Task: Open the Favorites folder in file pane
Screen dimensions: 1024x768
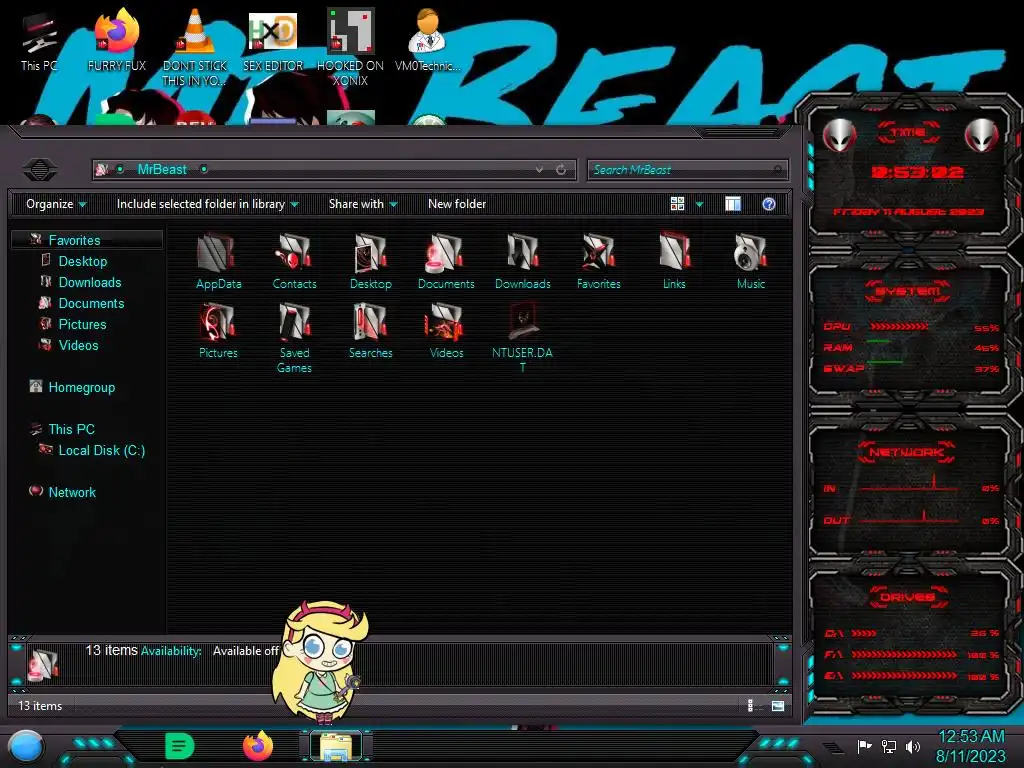Action: point(598,261)
